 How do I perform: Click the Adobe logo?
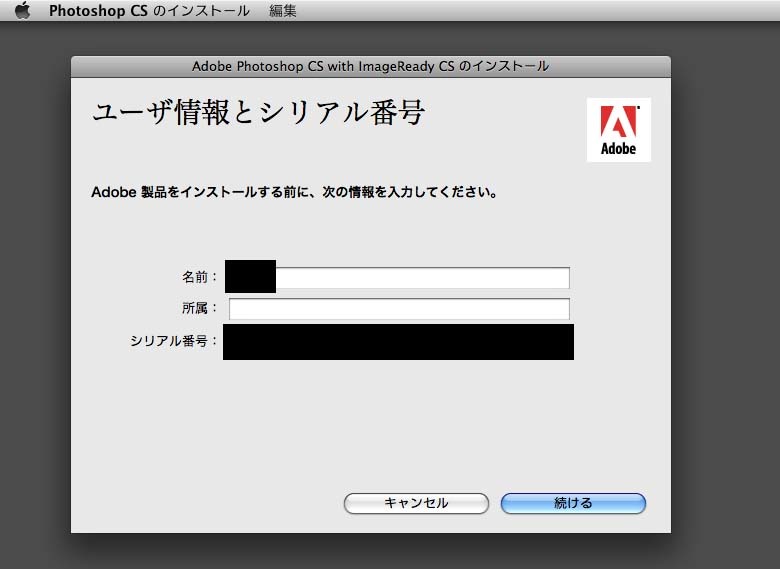[619, 130]
